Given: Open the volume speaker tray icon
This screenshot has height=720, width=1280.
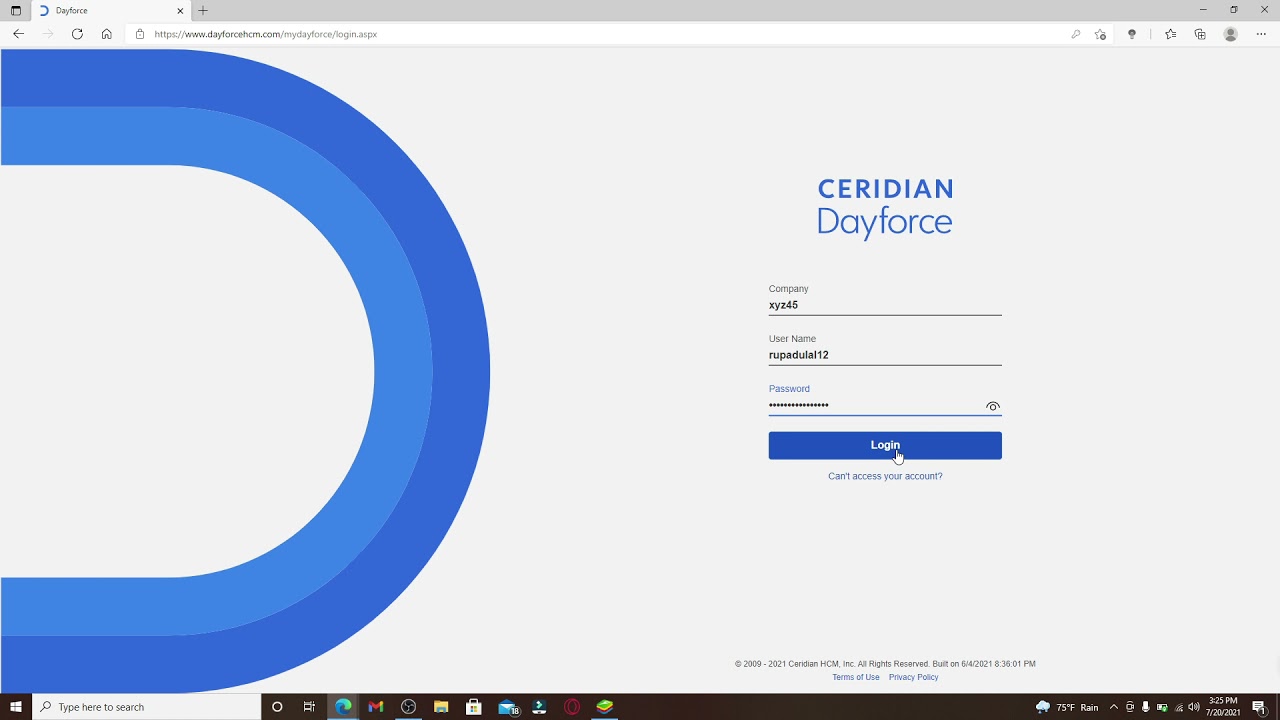Looking at the screenshot, I should [1194, 707].
